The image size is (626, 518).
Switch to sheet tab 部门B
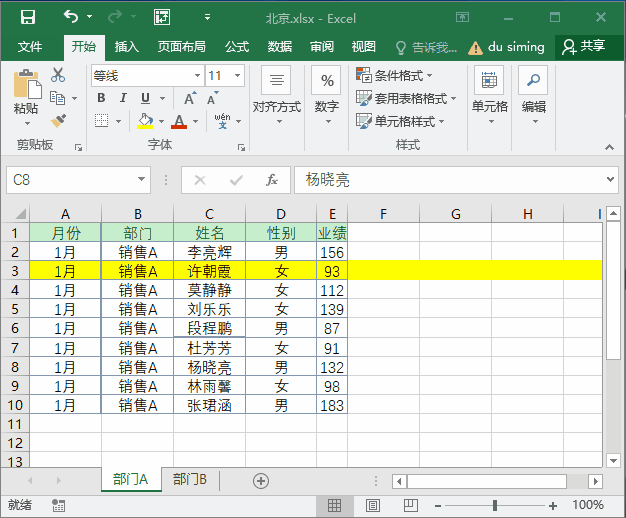tap(190, 479)
